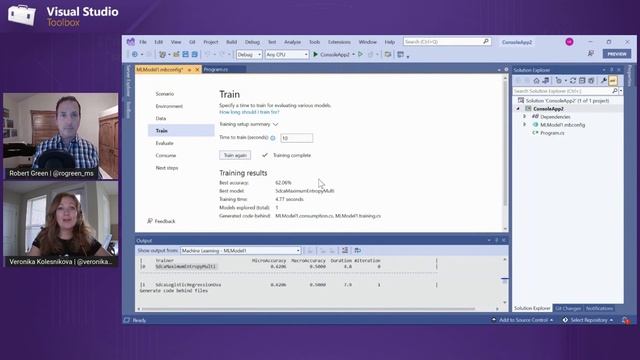Toggle Word Wrap in Output toolbar
640x360 pixels.
[358, 250]
